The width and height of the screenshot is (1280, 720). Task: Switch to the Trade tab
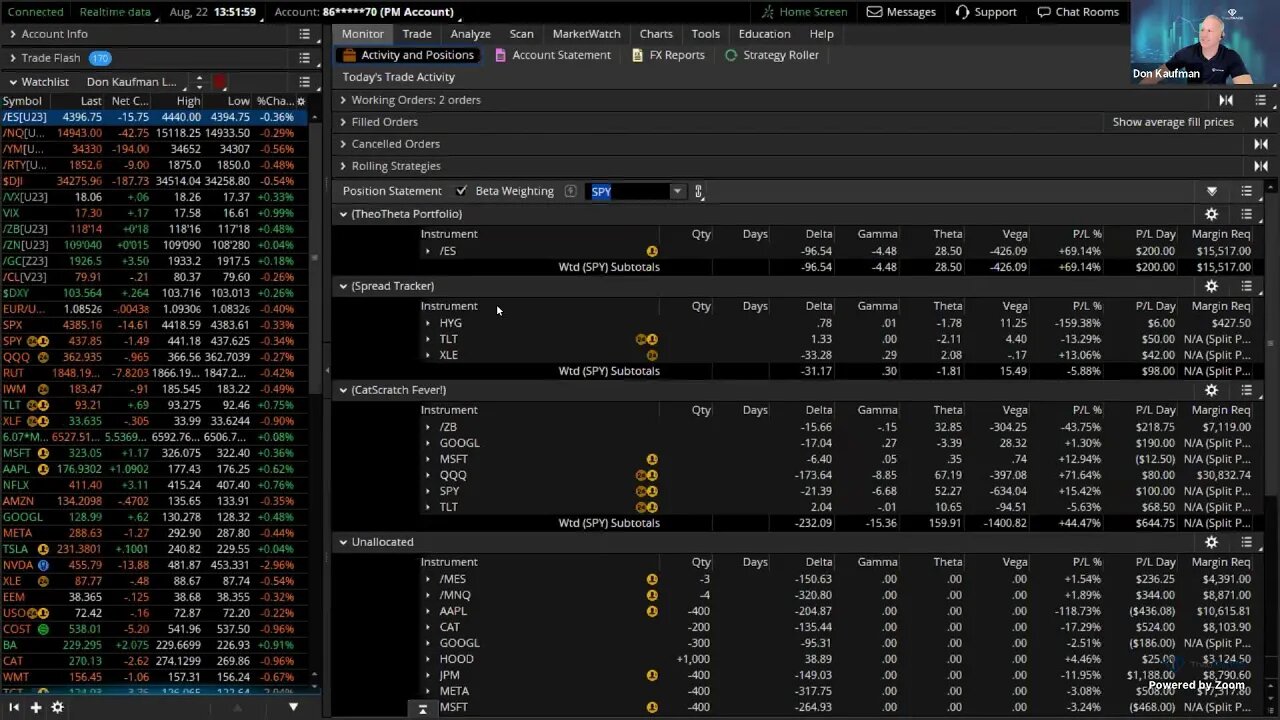click(x=417, y=34)
